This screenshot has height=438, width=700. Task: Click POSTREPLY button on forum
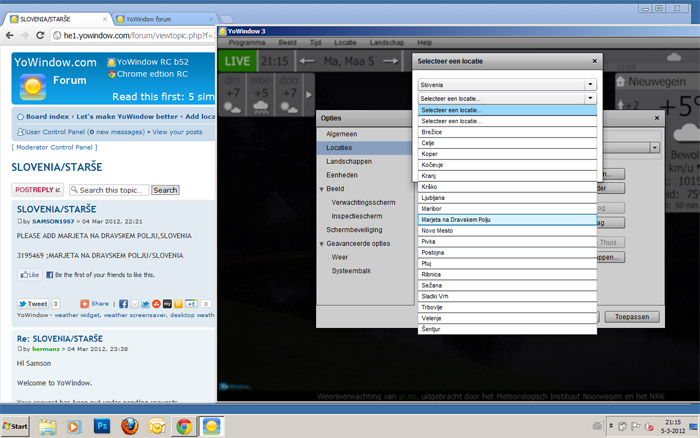click(38, 190)
